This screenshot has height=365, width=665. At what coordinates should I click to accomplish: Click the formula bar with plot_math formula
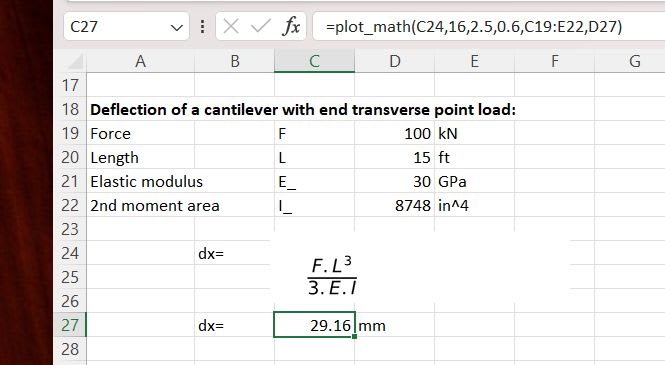[x=489, y=26]
